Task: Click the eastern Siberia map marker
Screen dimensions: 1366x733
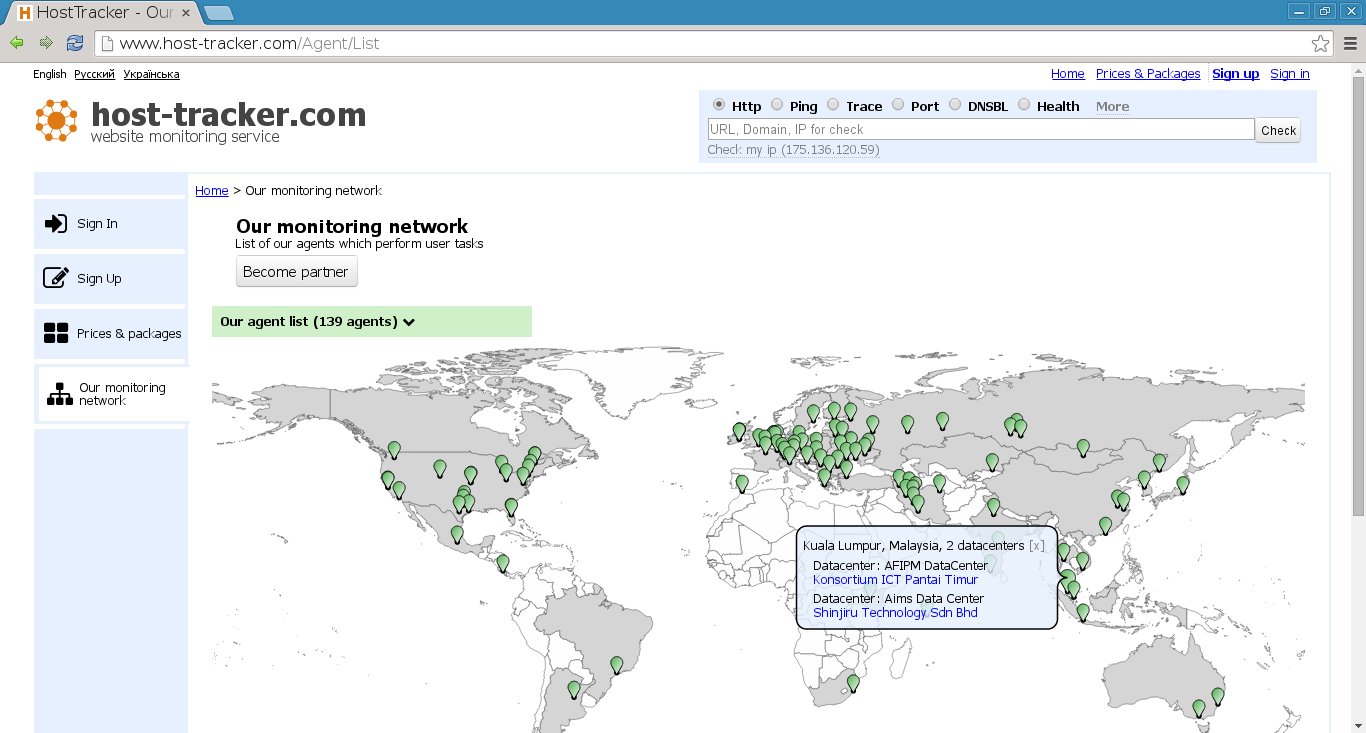Action: [x=1082, y=449]
